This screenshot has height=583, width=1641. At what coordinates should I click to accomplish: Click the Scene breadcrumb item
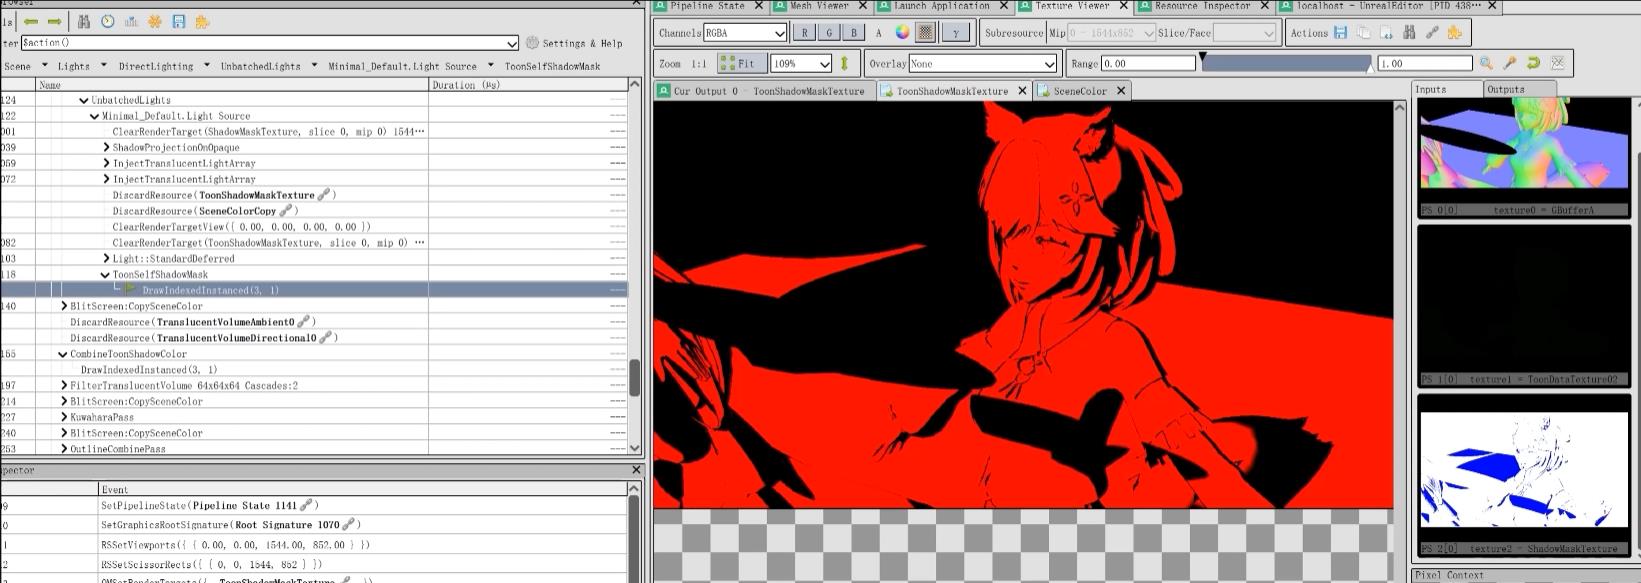point(17,66)
